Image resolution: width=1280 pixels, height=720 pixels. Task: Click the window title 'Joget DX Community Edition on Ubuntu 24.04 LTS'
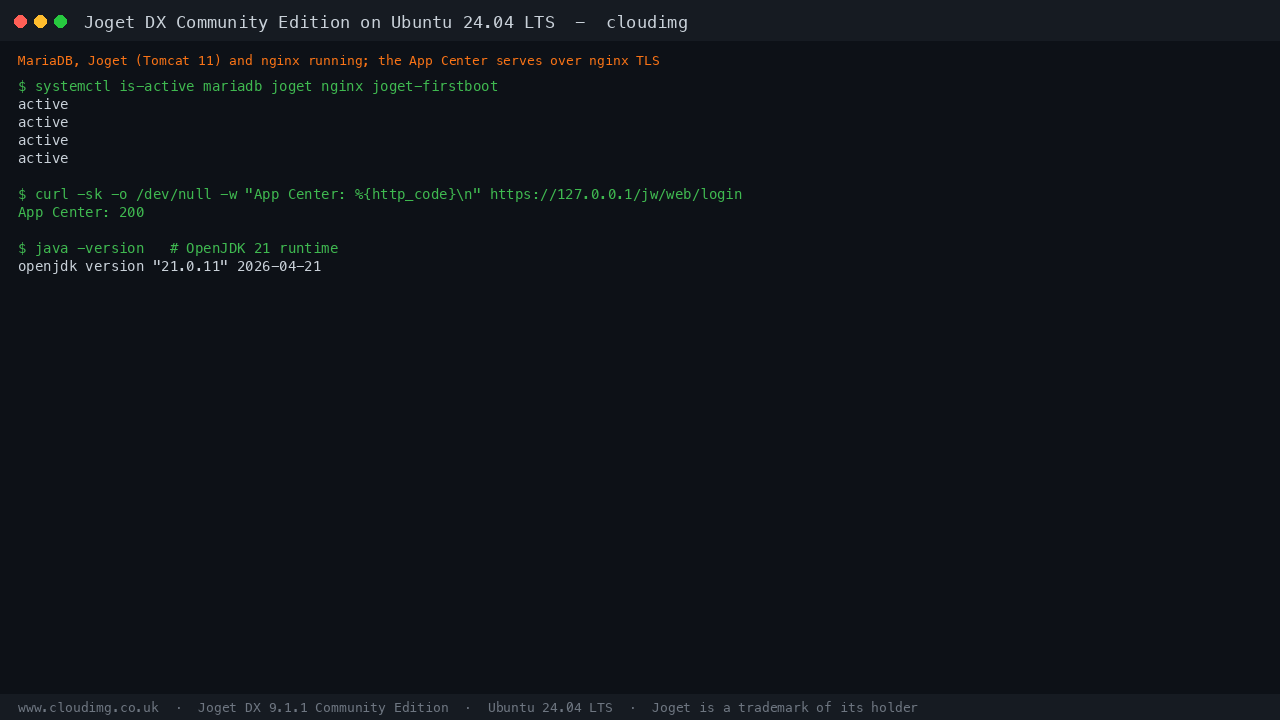coord(319,22)
